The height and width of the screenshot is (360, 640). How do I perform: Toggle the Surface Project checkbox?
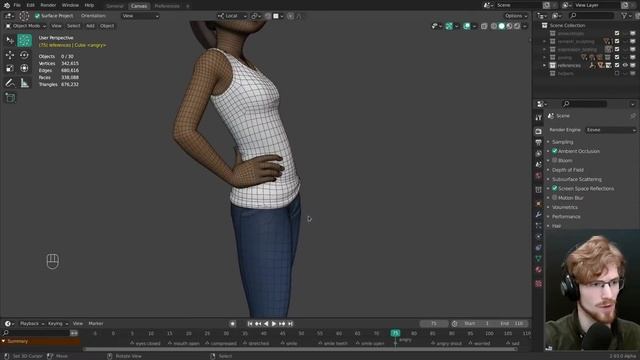[37, 16]
